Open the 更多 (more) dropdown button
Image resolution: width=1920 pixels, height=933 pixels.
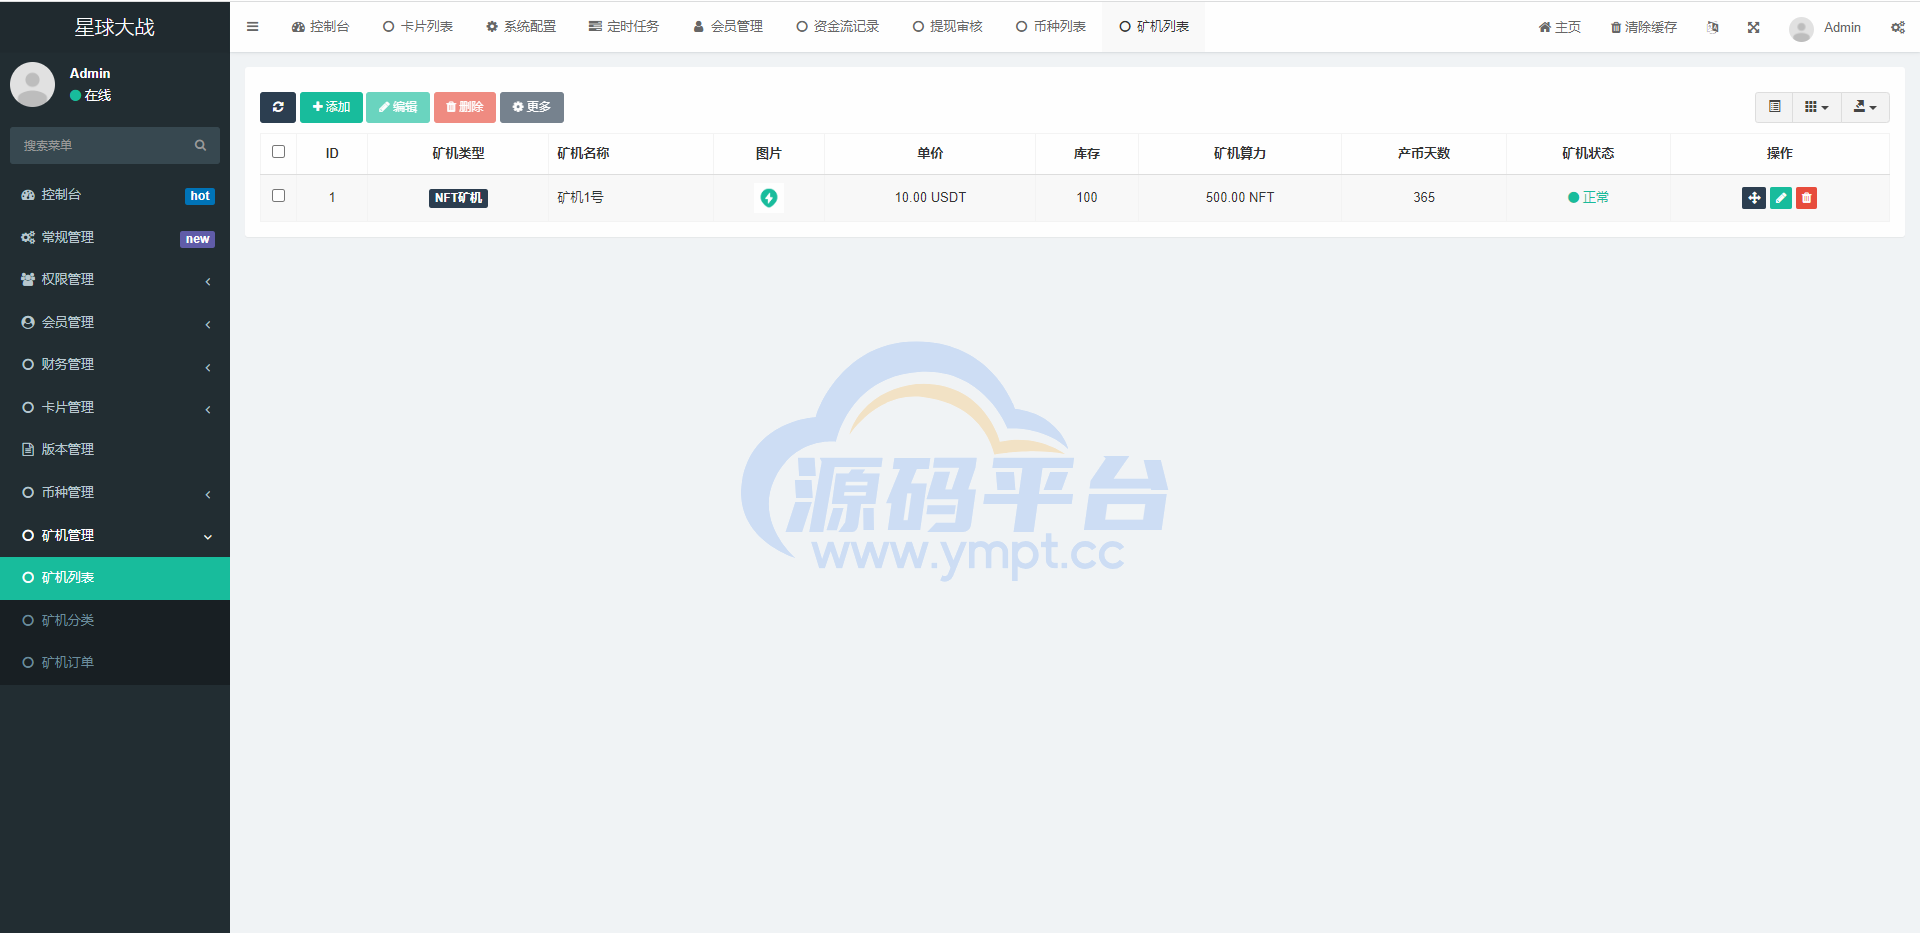click(x=532, y=107)
